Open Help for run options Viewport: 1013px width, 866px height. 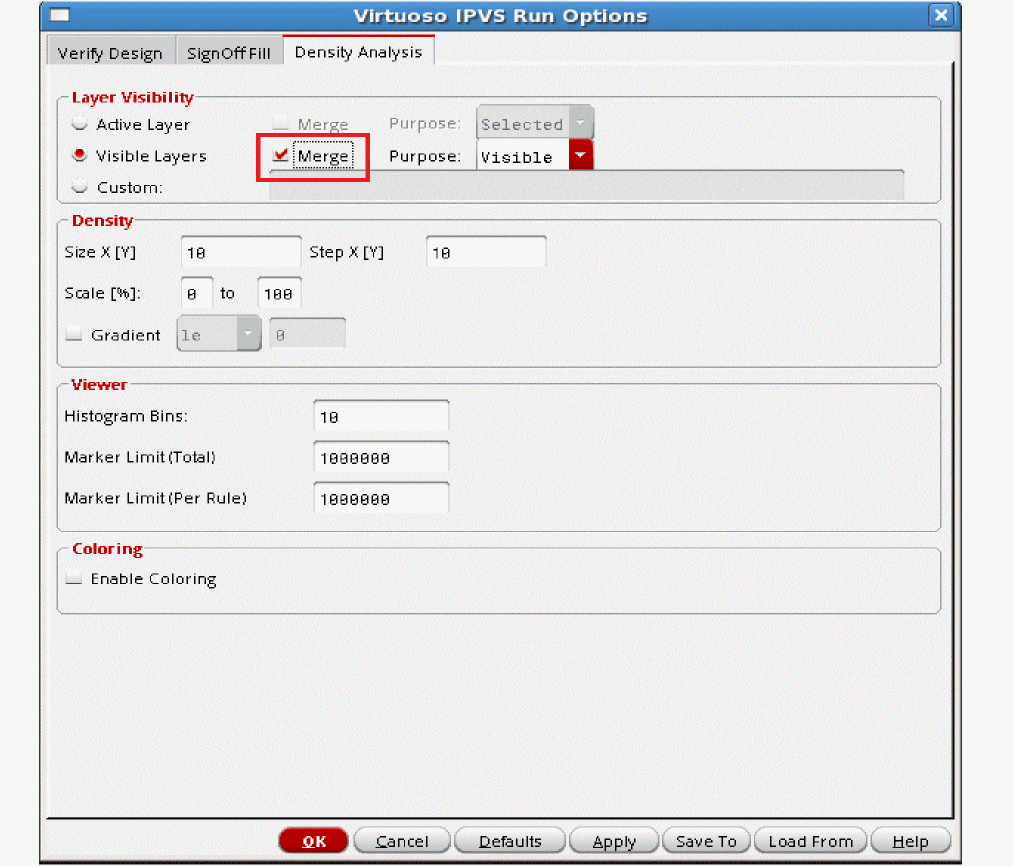pyautogui.click(x=910, y=840)
